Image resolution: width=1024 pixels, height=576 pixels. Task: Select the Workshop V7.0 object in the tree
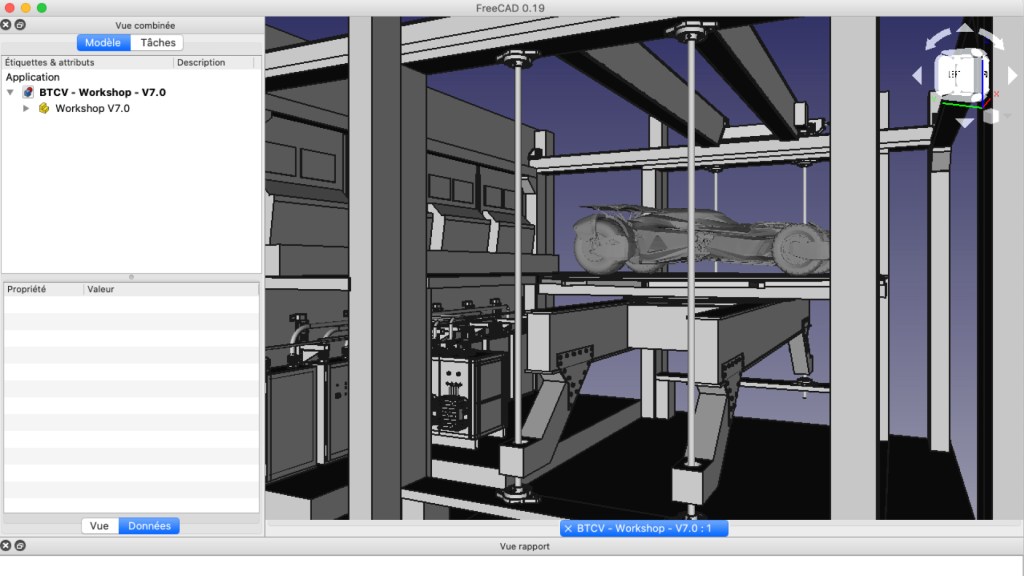[x=92, y=108]
